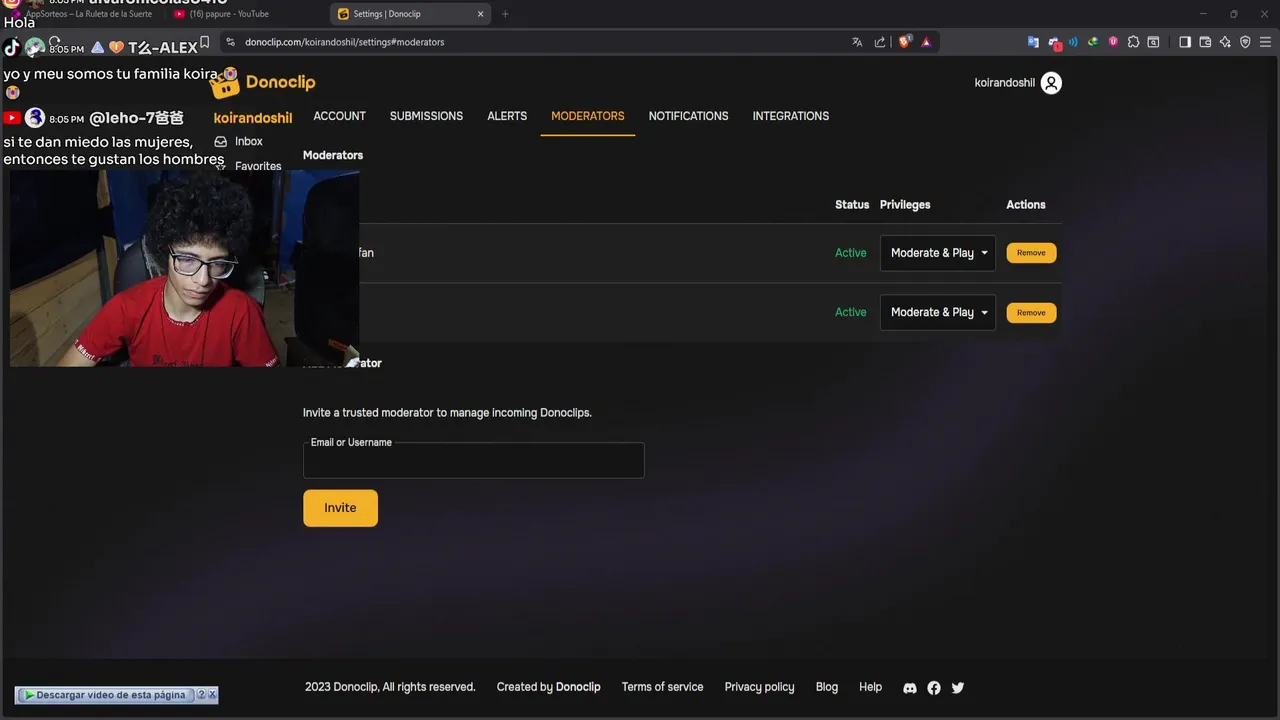
Task: Click the webcam video overlay thumbnail
Action: [x=184, y=268]
